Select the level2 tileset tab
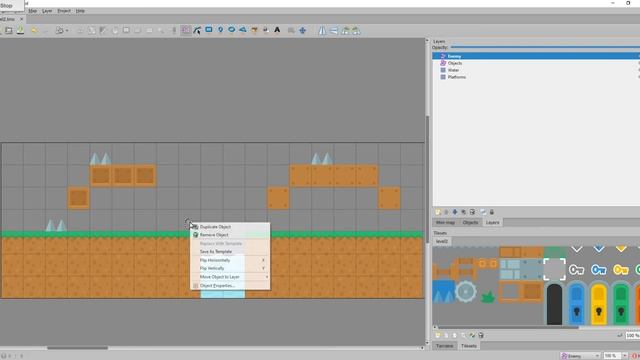The image size is (640, 360). [442, 241]
